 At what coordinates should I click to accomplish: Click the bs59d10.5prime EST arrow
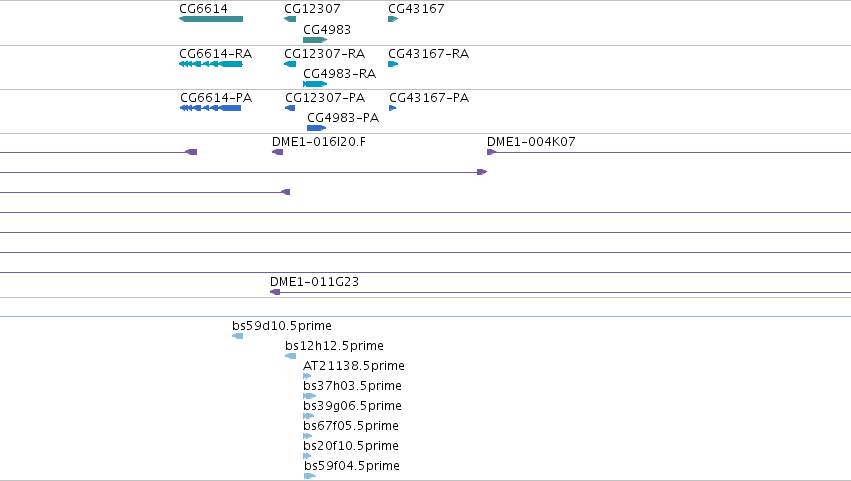click(x=238, y=336)
